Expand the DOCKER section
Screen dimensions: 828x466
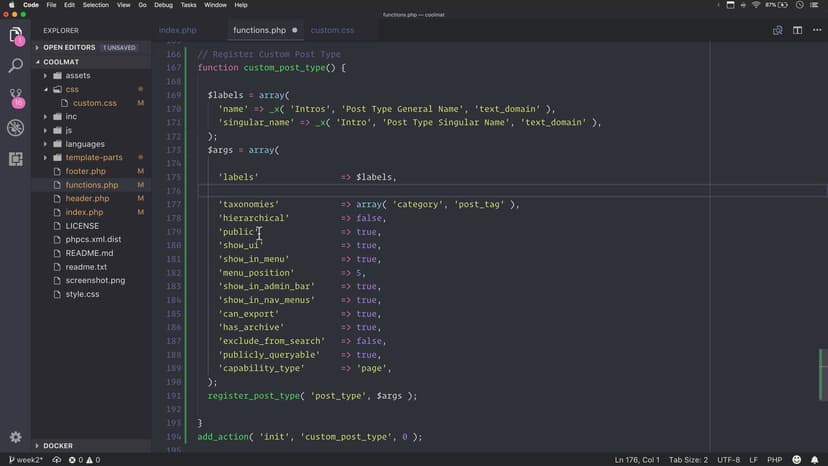click(x=57, y=446)
